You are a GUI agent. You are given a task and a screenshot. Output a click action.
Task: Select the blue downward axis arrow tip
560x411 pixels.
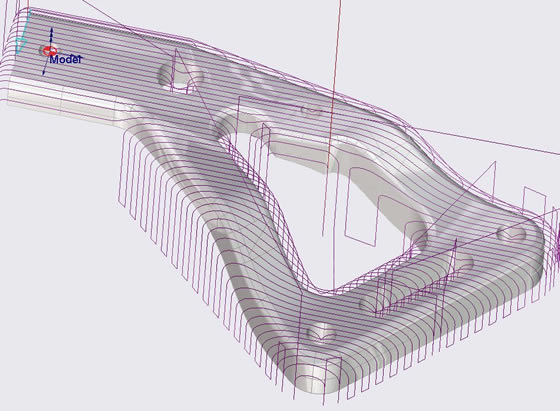coord(44,73)
